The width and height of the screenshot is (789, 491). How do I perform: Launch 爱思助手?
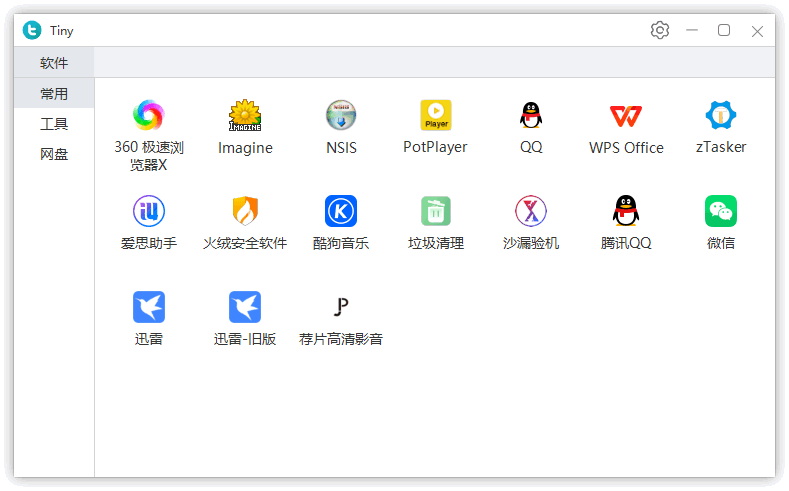(x=148, y=211)
